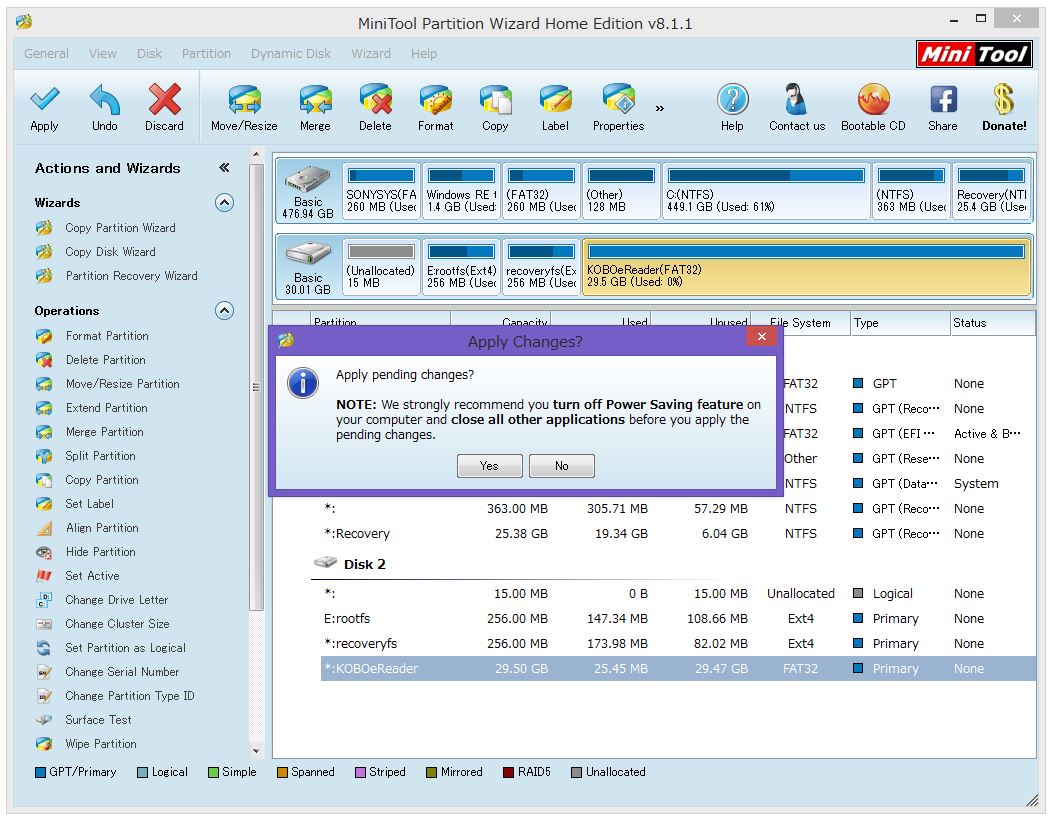1052x822 pixels.
Task: Show more toolbar items with the chevron
Action: pos(660,108)
